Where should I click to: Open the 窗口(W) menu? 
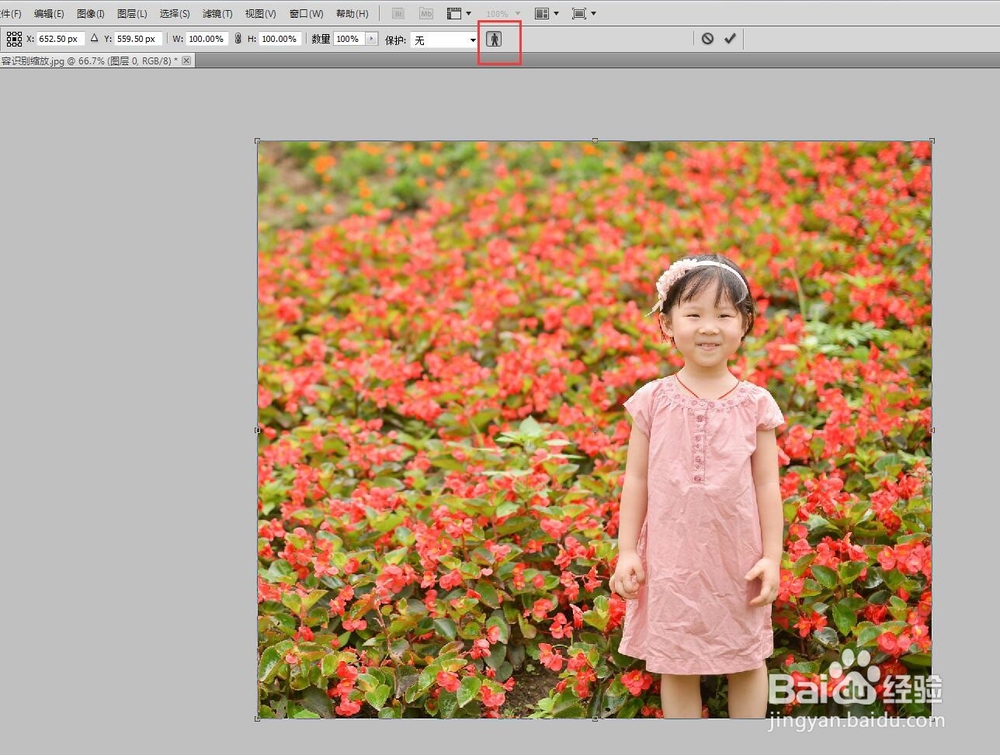306,13
